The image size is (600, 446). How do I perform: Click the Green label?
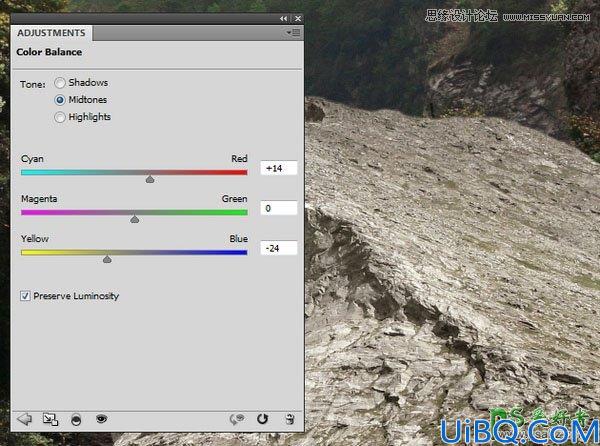pyautogui.click(x=235, y=199)
